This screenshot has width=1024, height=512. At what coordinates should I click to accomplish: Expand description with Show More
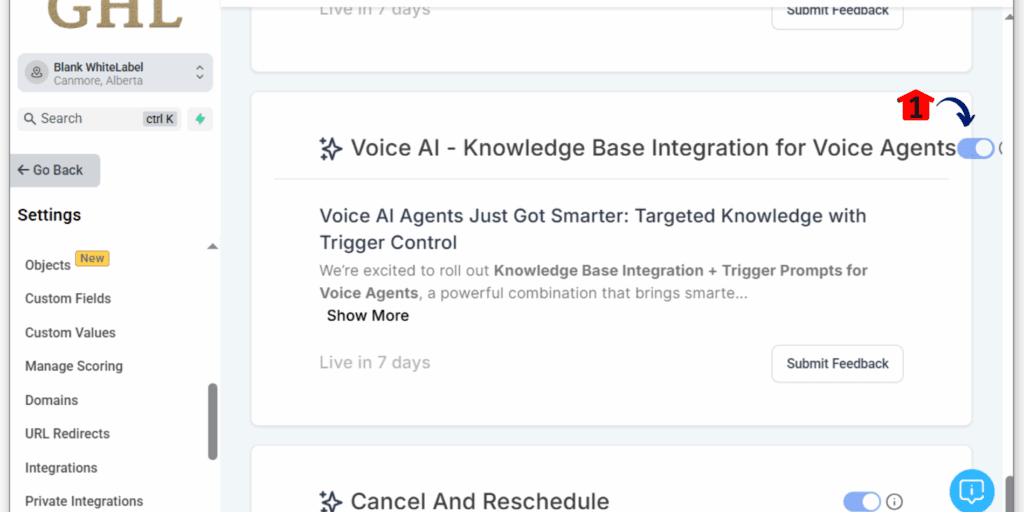[x=368, y=316]
